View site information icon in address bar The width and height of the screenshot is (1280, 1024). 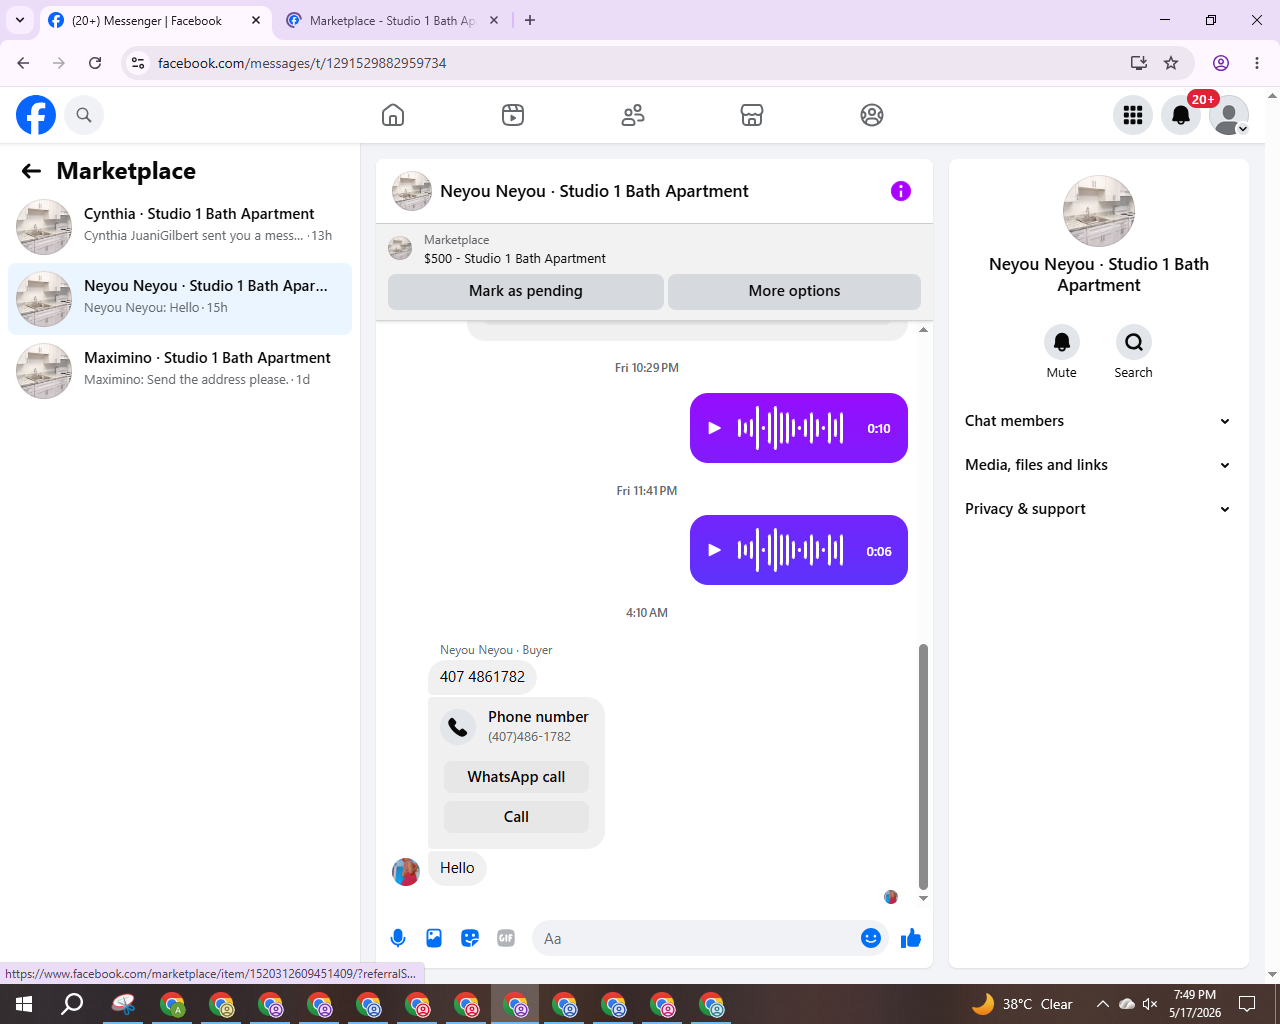point(139,63)
